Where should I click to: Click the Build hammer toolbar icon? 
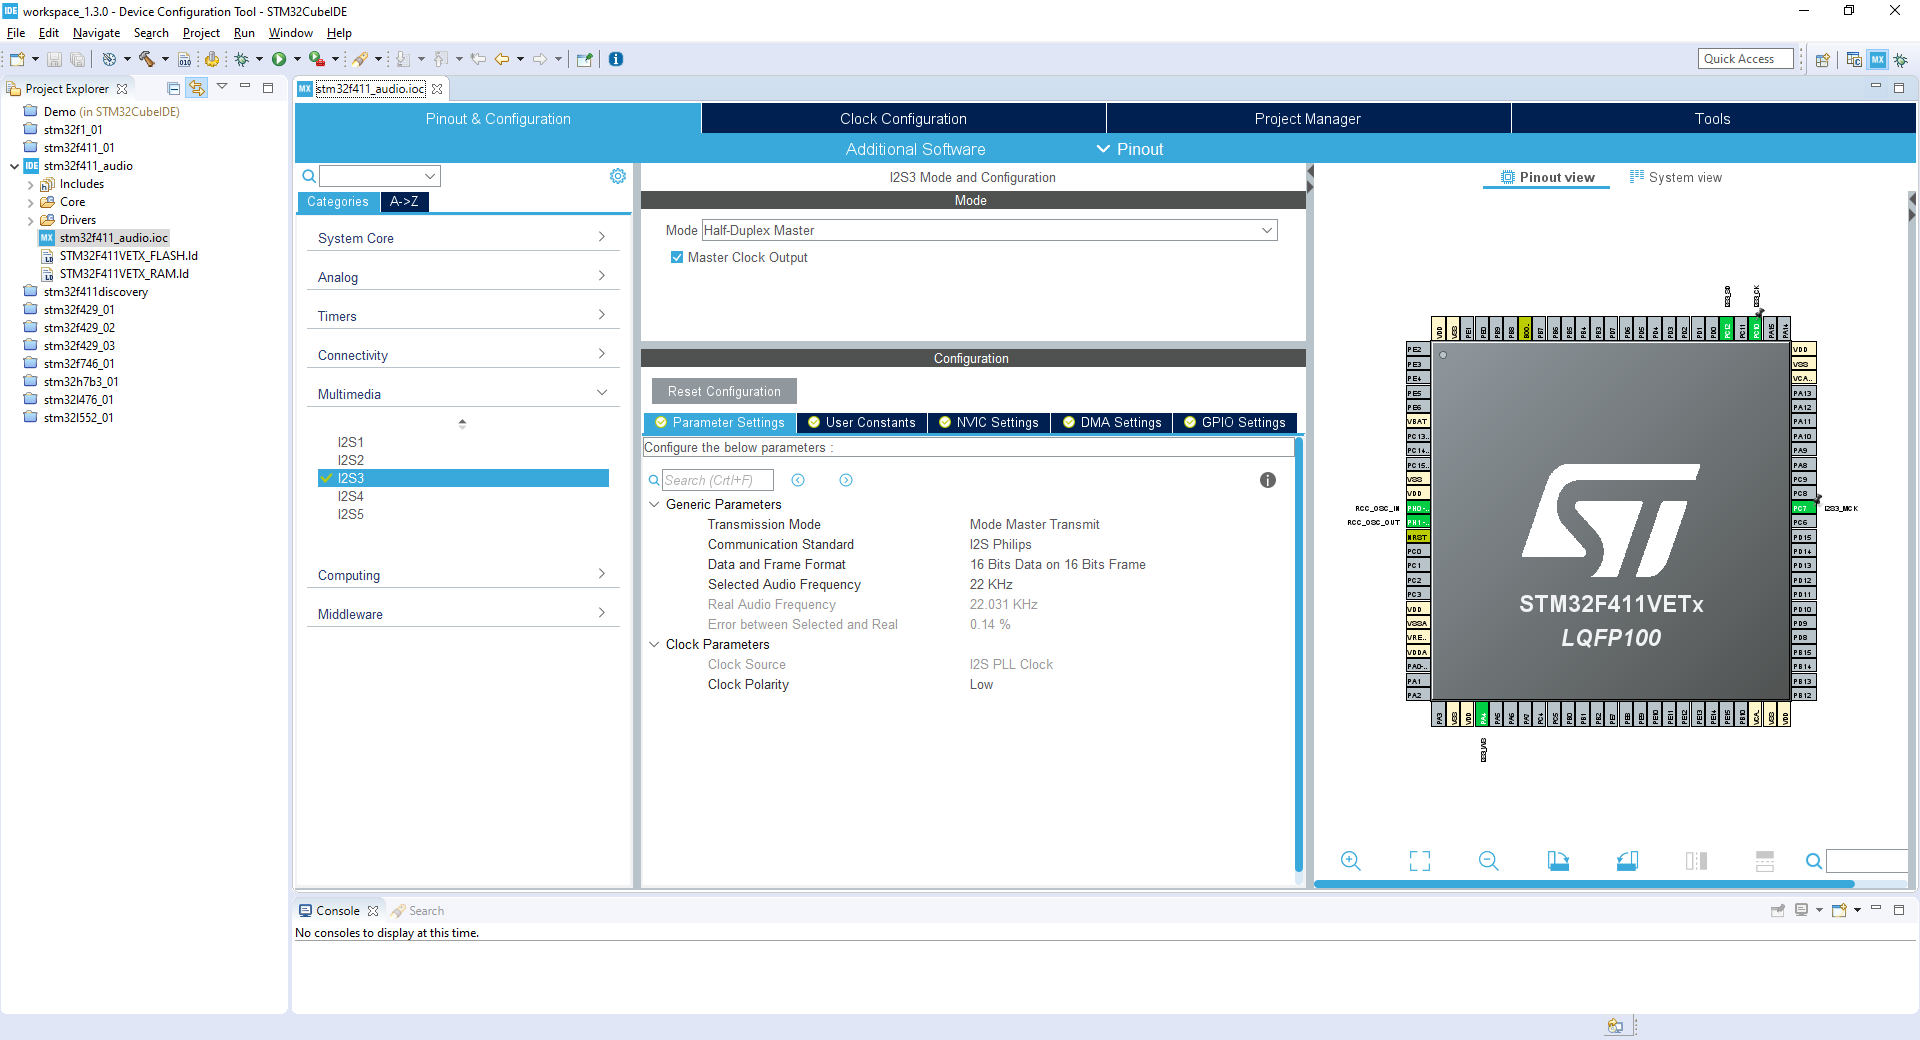[146, 59]
